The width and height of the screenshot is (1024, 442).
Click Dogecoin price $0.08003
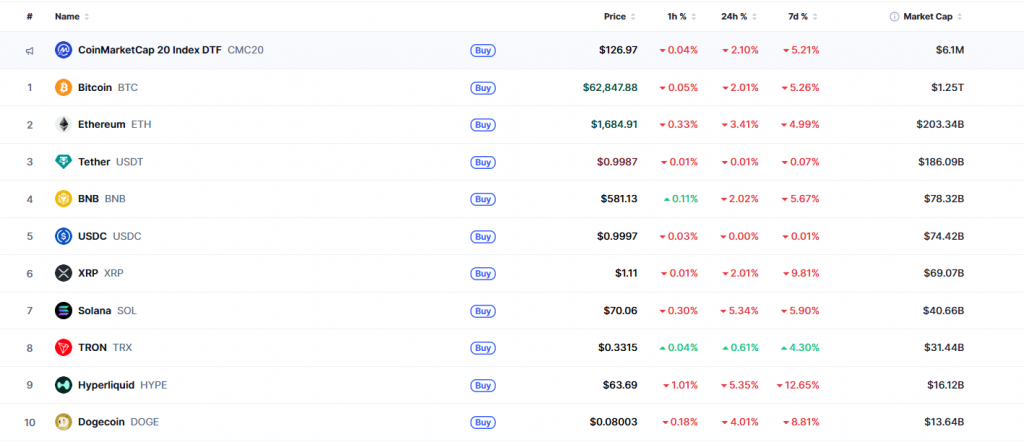(x=613, y=422)
